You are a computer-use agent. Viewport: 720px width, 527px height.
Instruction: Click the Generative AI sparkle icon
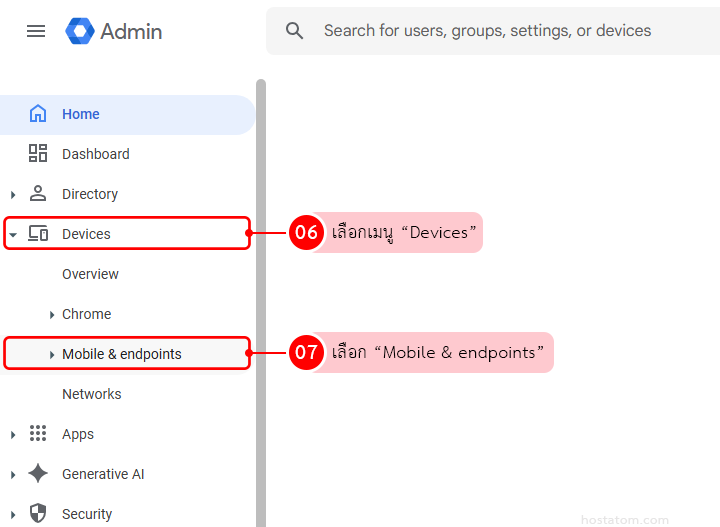tap(38, 474)
